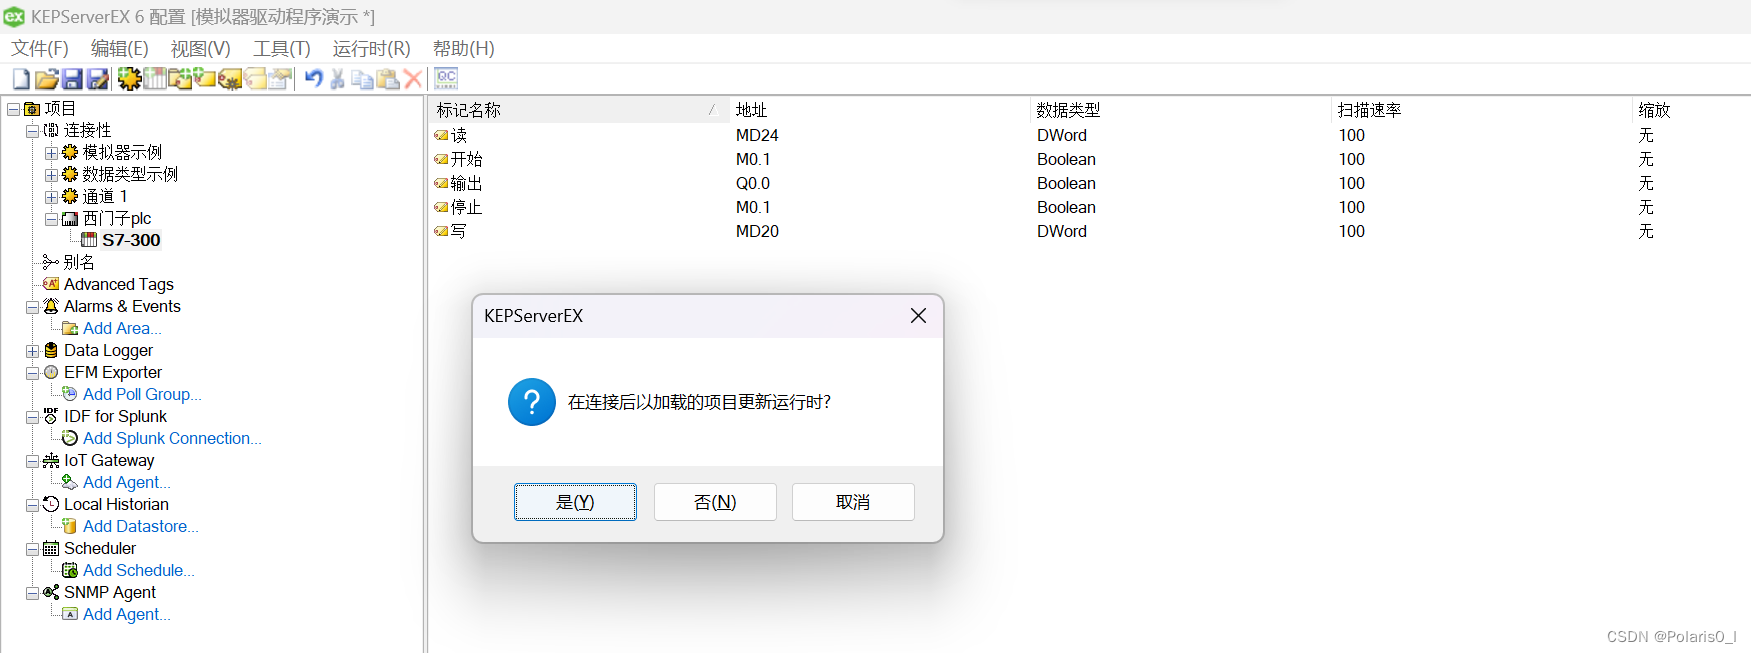Select the Advanced Tags tree item
This screenshot has height=653, width=1751.
point(119,284)
